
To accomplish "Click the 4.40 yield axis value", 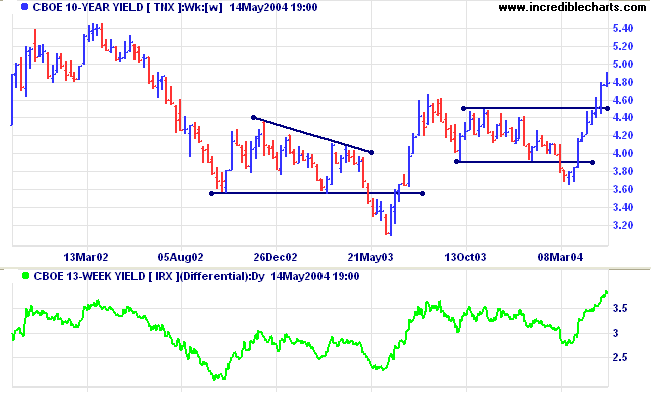I will coord(623,118).
